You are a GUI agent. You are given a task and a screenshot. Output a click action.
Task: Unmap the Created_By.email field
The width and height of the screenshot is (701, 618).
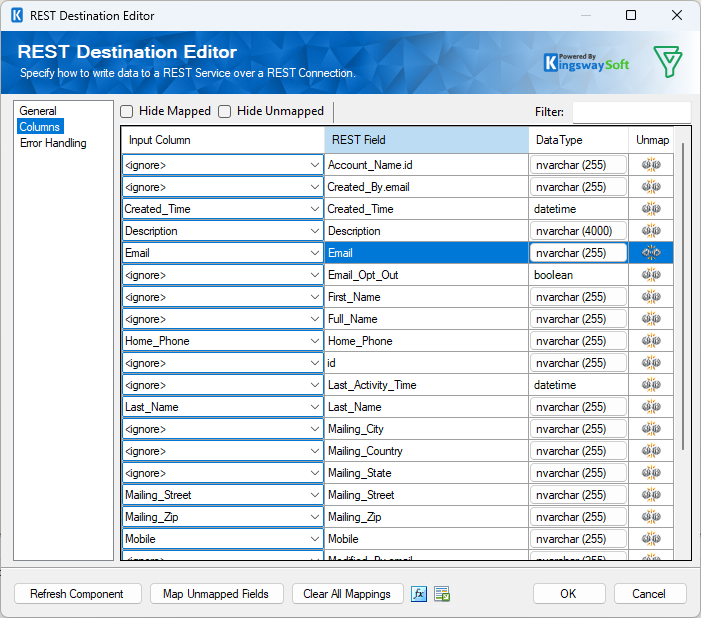click(651, 187)
